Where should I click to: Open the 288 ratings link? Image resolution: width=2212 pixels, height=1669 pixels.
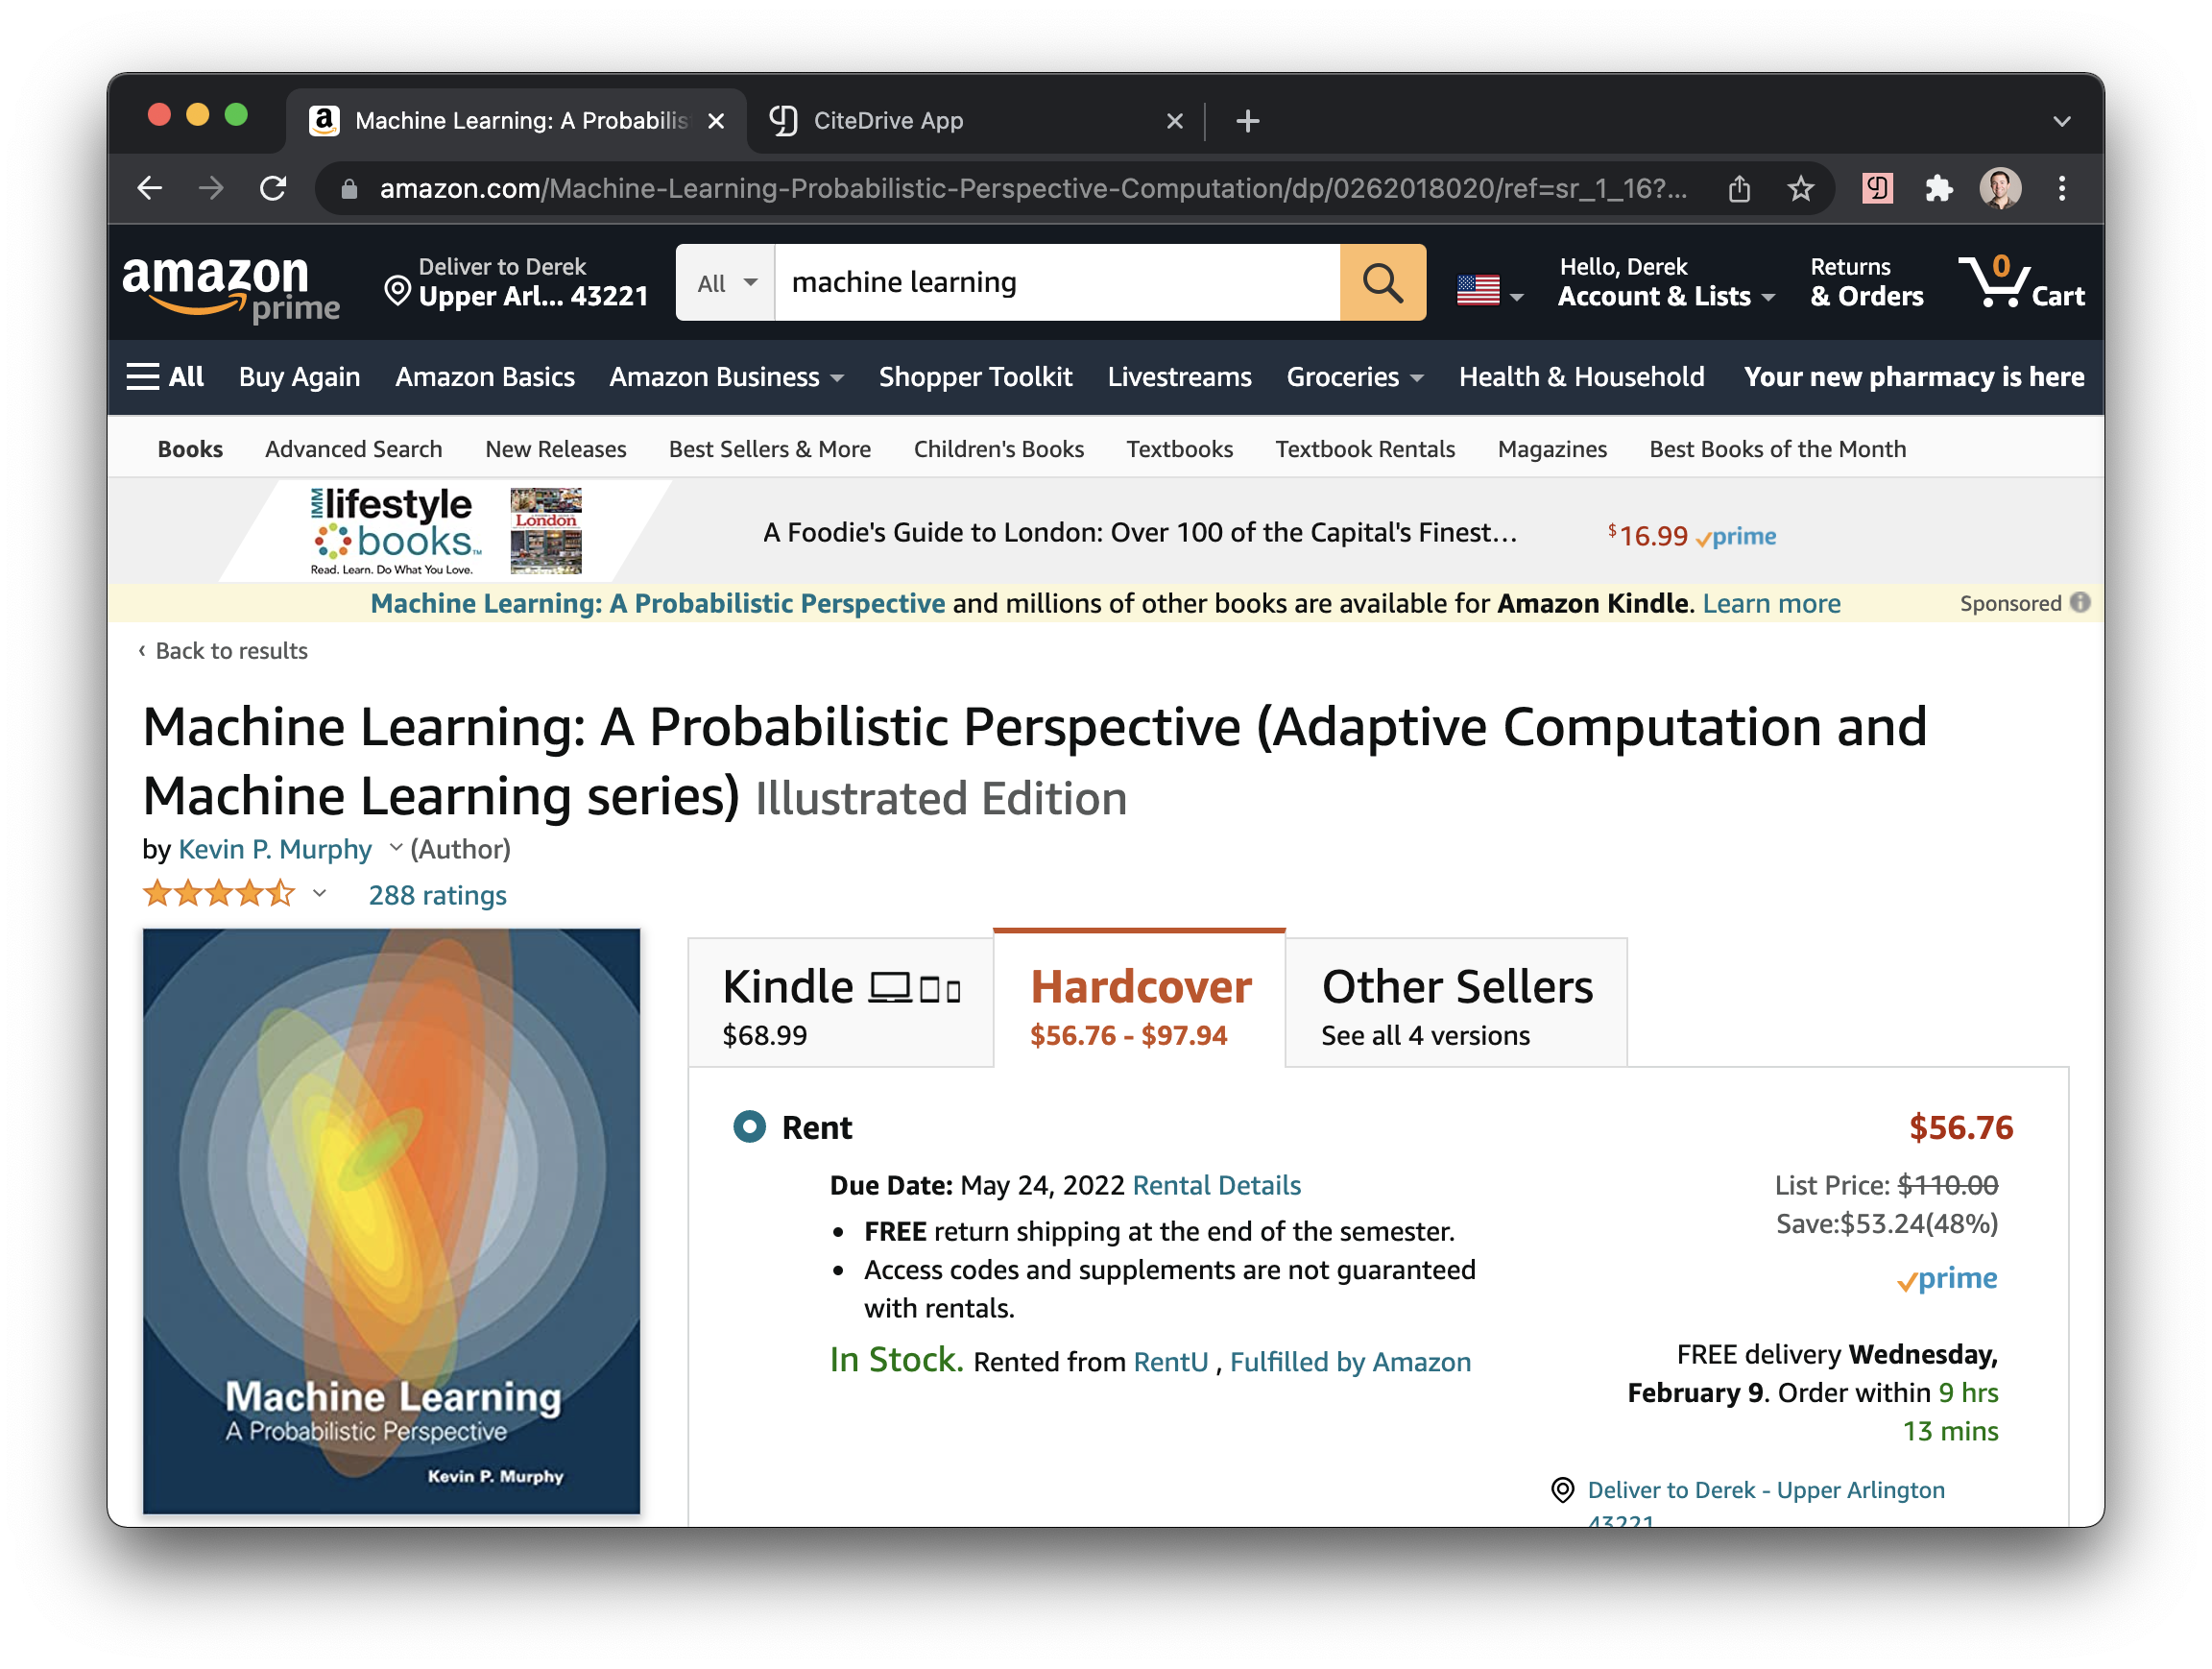[437, 895]
